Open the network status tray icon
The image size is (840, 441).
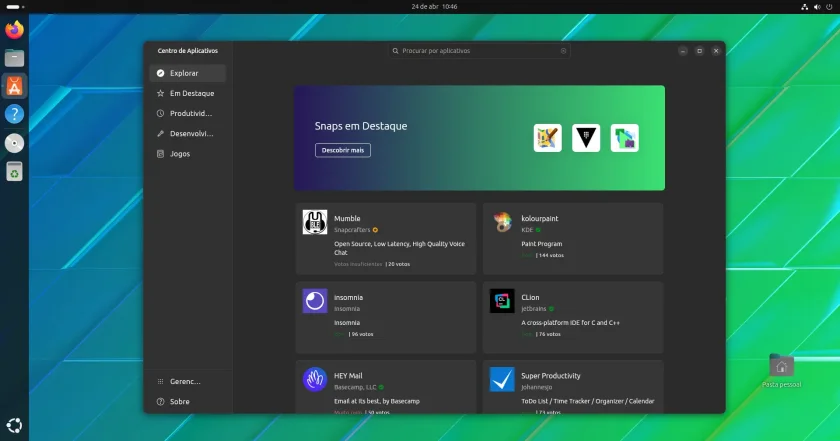pyautogui.click(x=805, y=7)
